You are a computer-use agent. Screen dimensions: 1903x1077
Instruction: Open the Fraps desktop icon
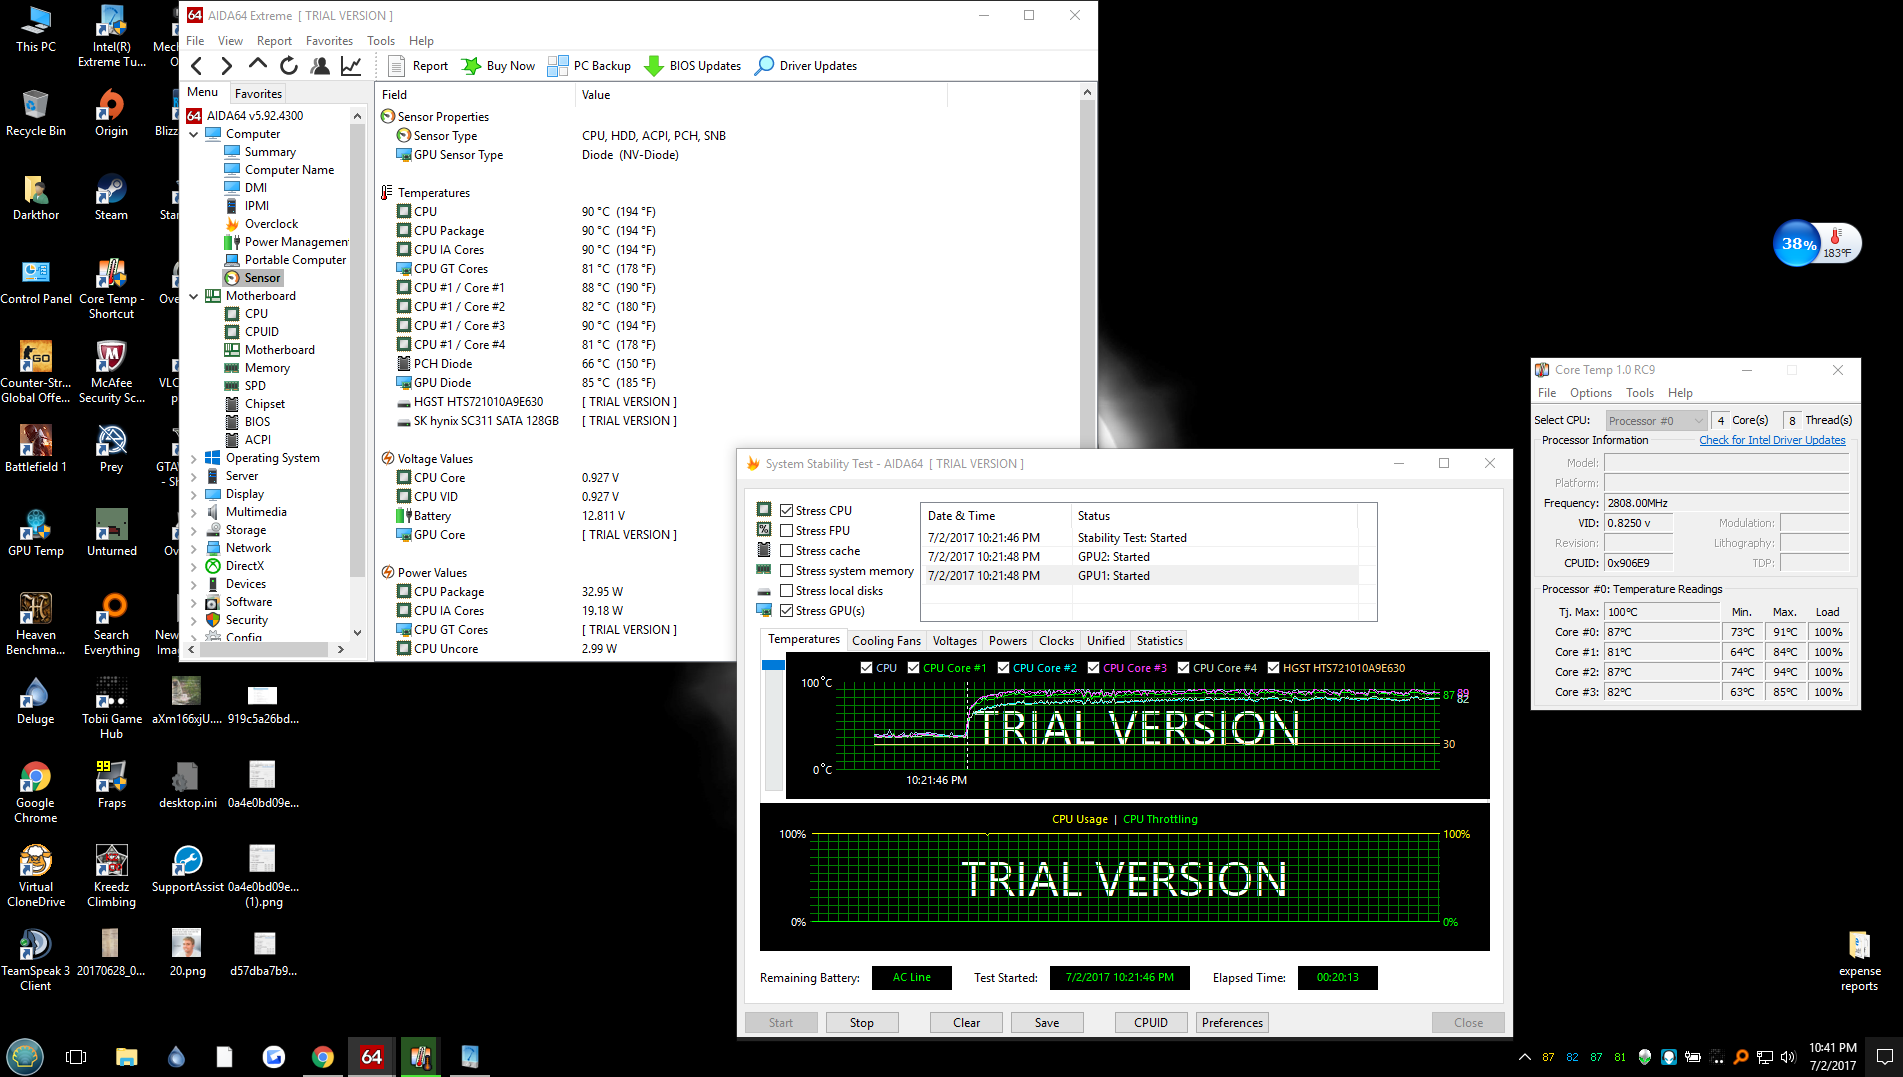(x=111, y=784)
